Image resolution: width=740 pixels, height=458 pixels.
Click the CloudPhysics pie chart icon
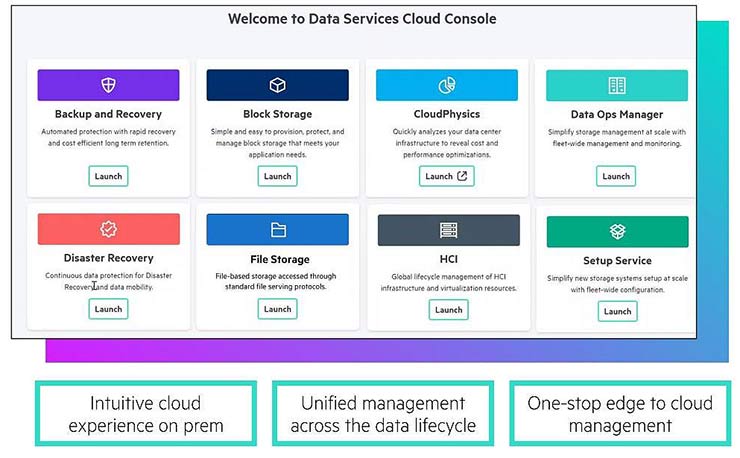point(447,85)
